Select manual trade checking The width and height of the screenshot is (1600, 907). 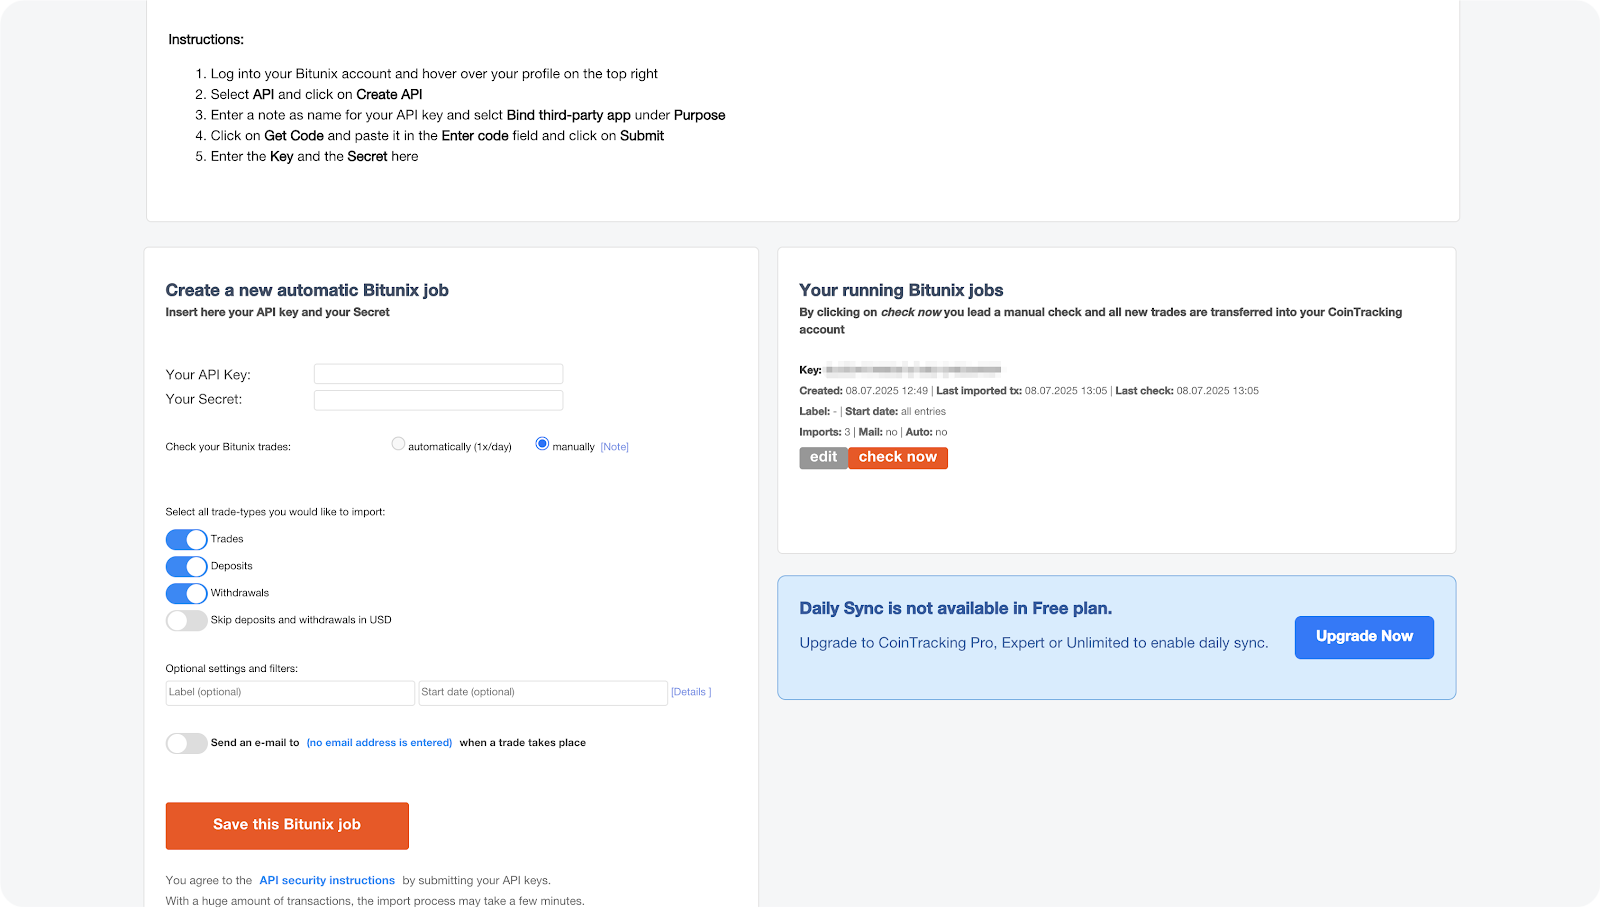point(541,443)
